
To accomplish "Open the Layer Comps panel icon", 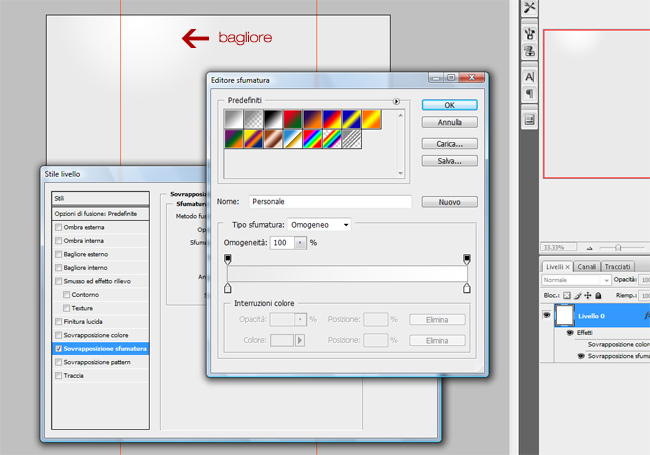I will pyautogui.click(x=529, y=120).
